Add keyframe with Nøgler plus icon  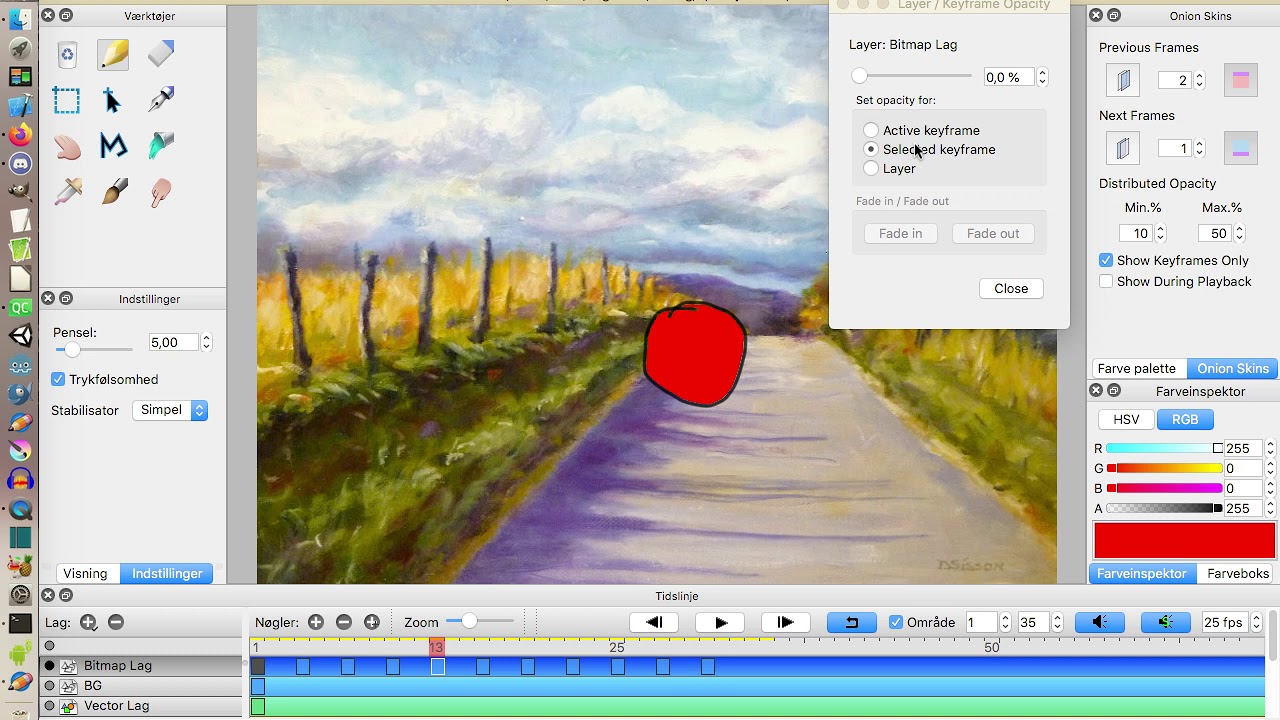coord(316,622)
